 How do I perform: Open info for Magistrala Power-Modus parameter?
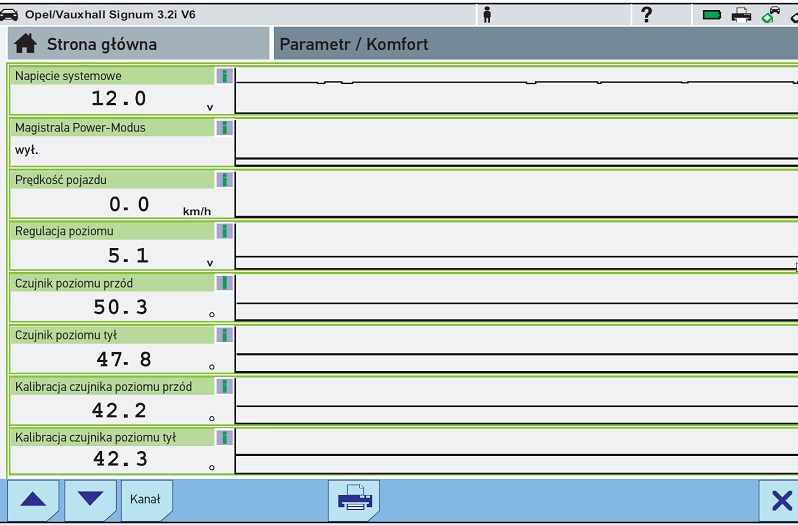[225, 128]
